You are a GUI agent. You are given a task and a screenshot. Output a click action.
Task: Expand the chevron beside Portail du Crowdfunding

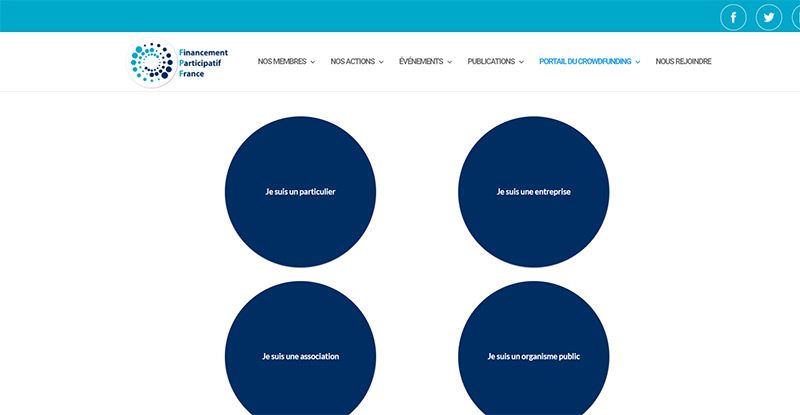638,62
